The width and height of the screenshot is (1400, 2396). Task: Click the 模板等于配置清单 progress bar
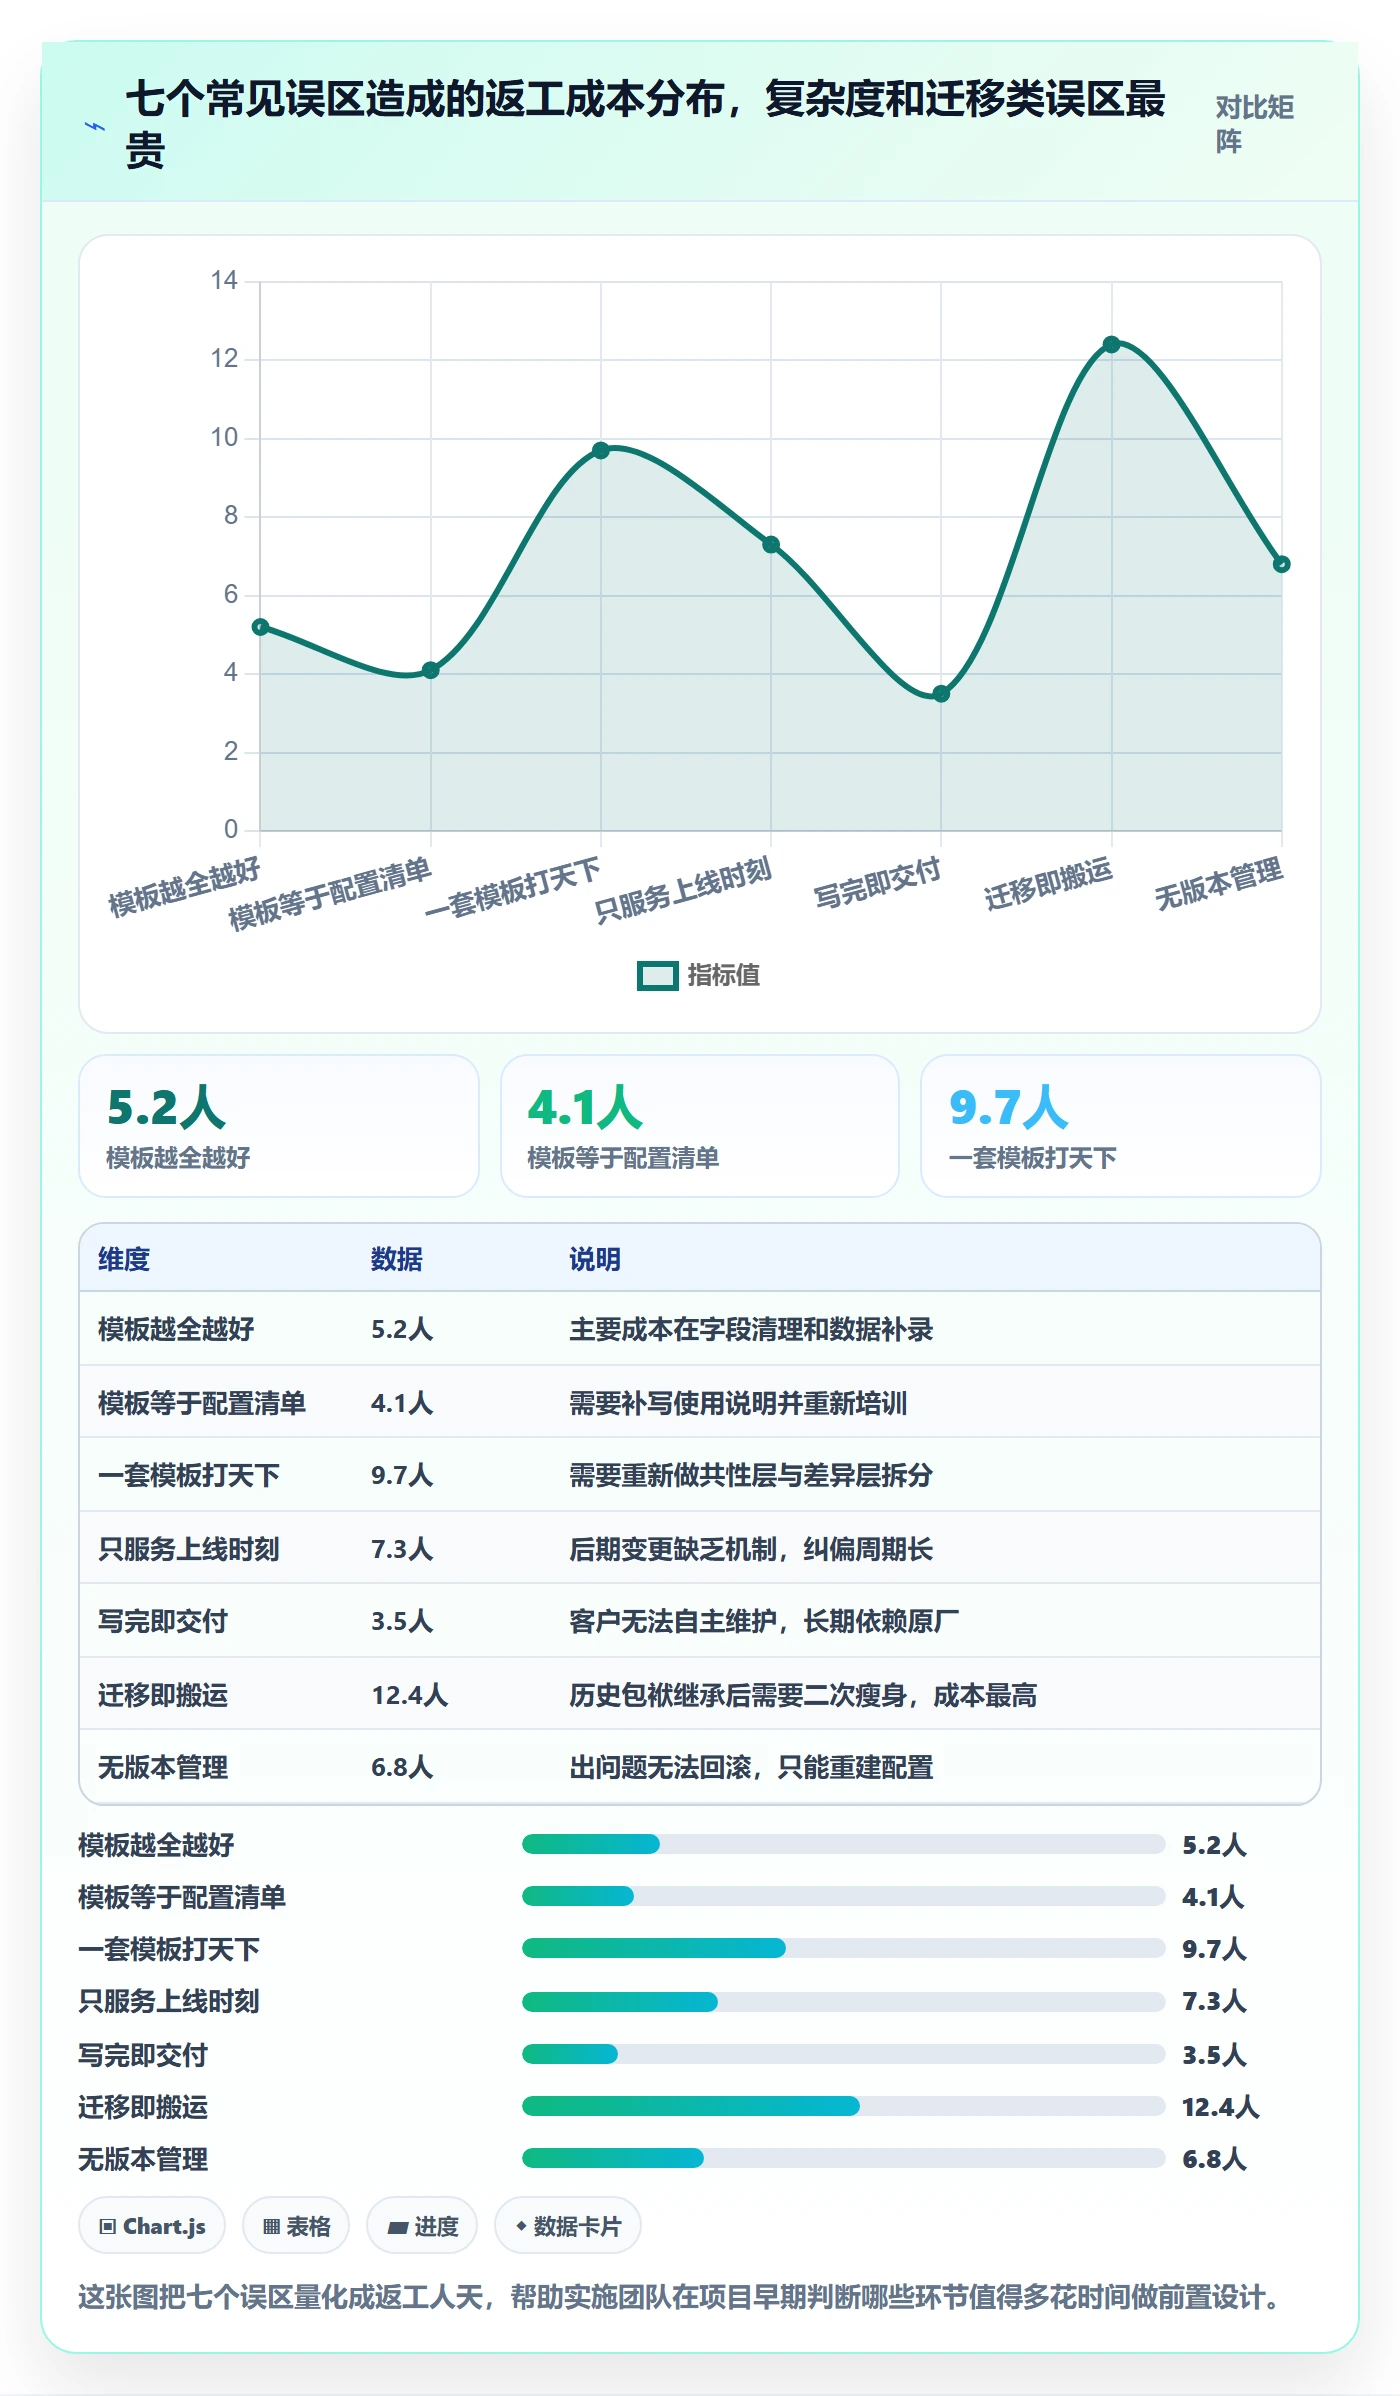843,1896
